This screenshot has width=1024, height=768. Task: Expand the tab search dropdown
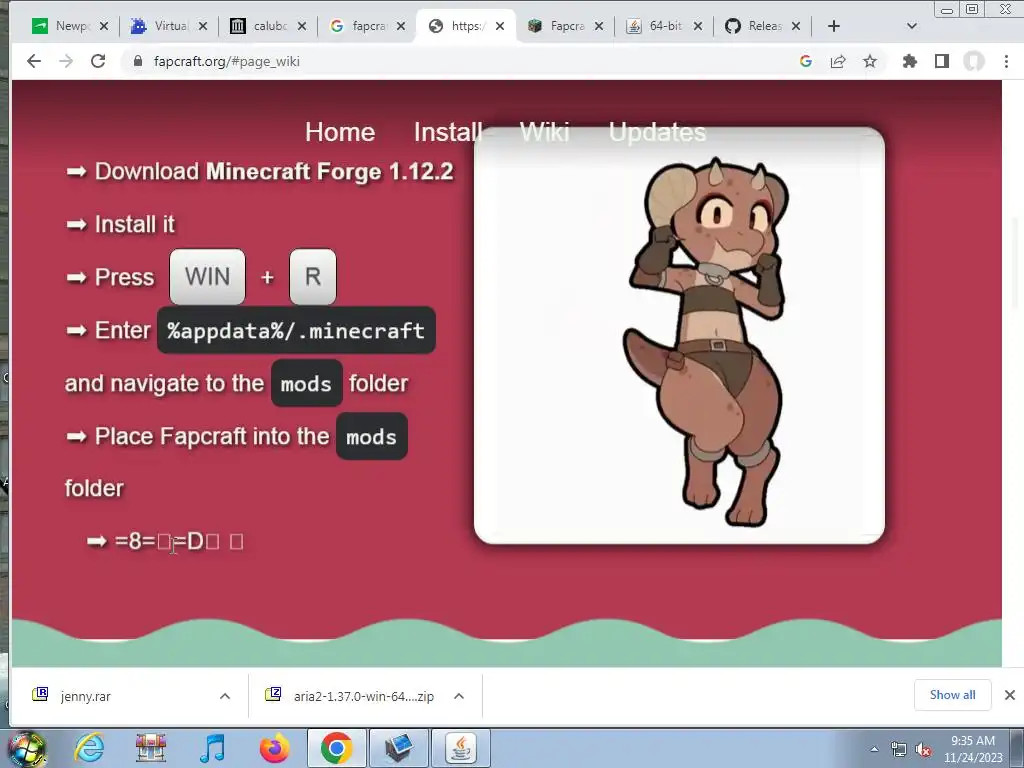click(912, 26)
